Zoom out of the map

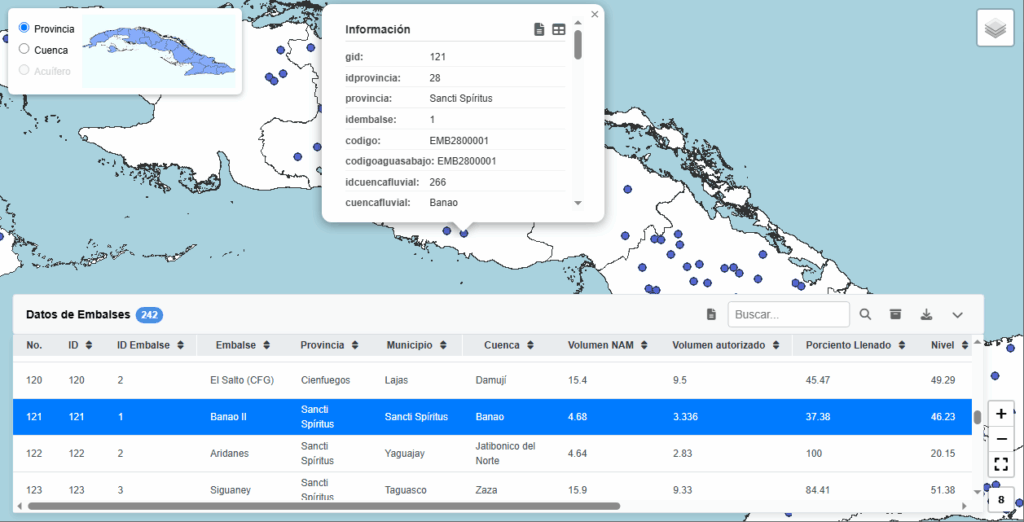[1001, 439]
